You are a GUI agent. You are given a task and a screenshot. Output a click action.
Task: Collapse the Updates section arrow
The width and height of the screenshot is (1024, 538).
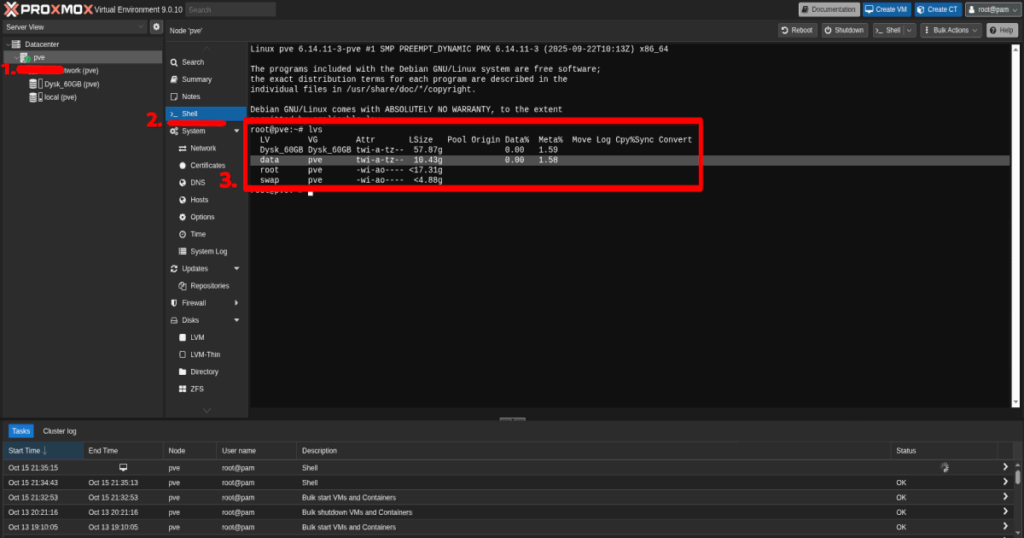[237, 268]
